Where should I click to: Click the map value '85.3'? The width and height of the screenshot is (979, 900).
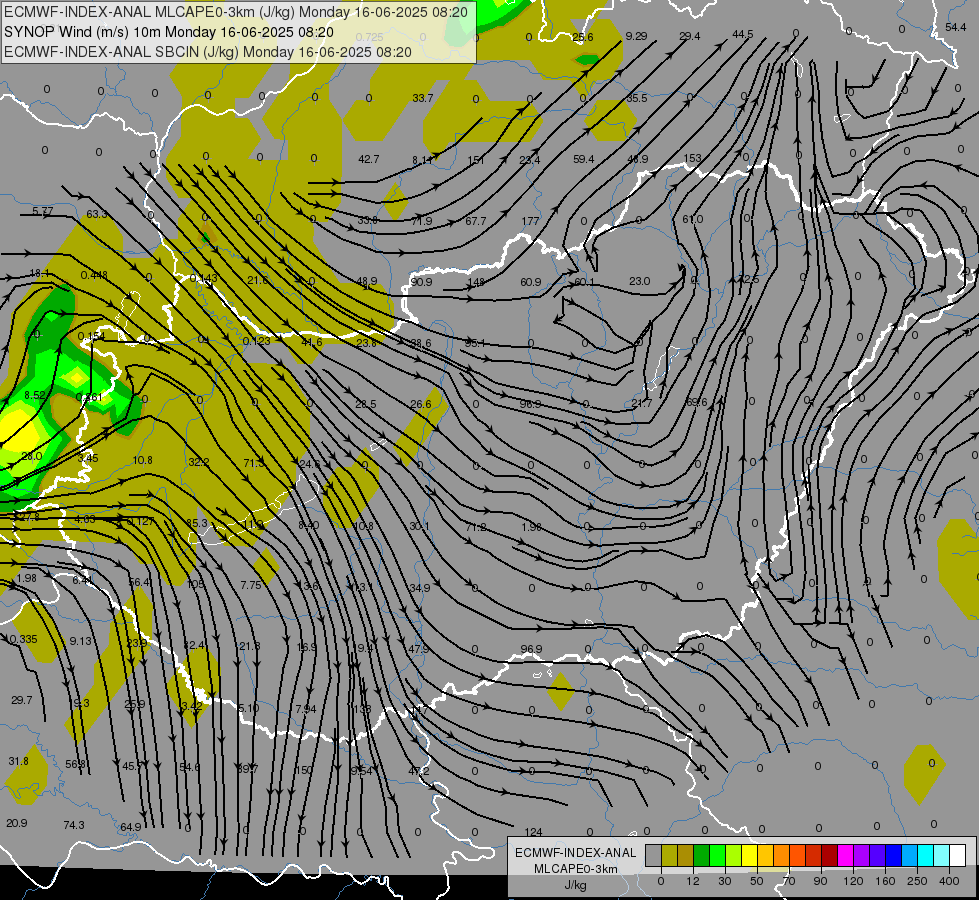(x=197, y=523)
